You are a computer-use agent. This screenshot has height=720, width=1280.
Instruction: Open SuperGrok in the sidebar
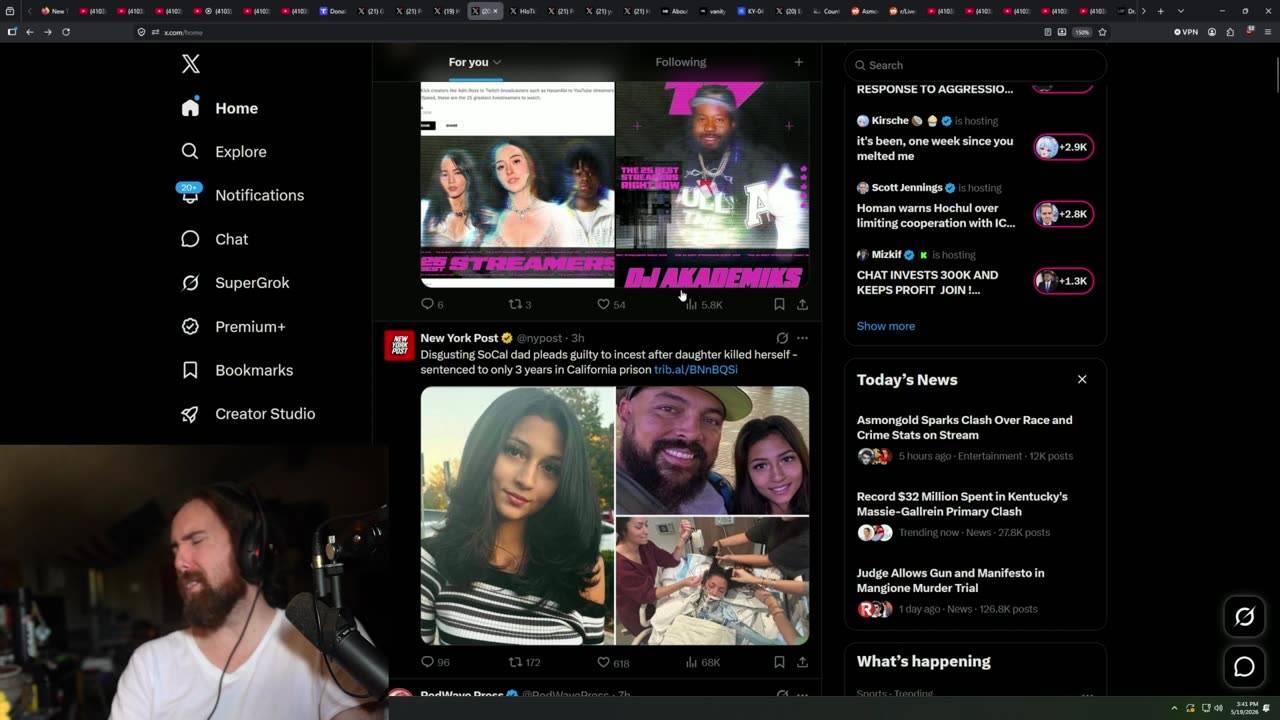235,283
